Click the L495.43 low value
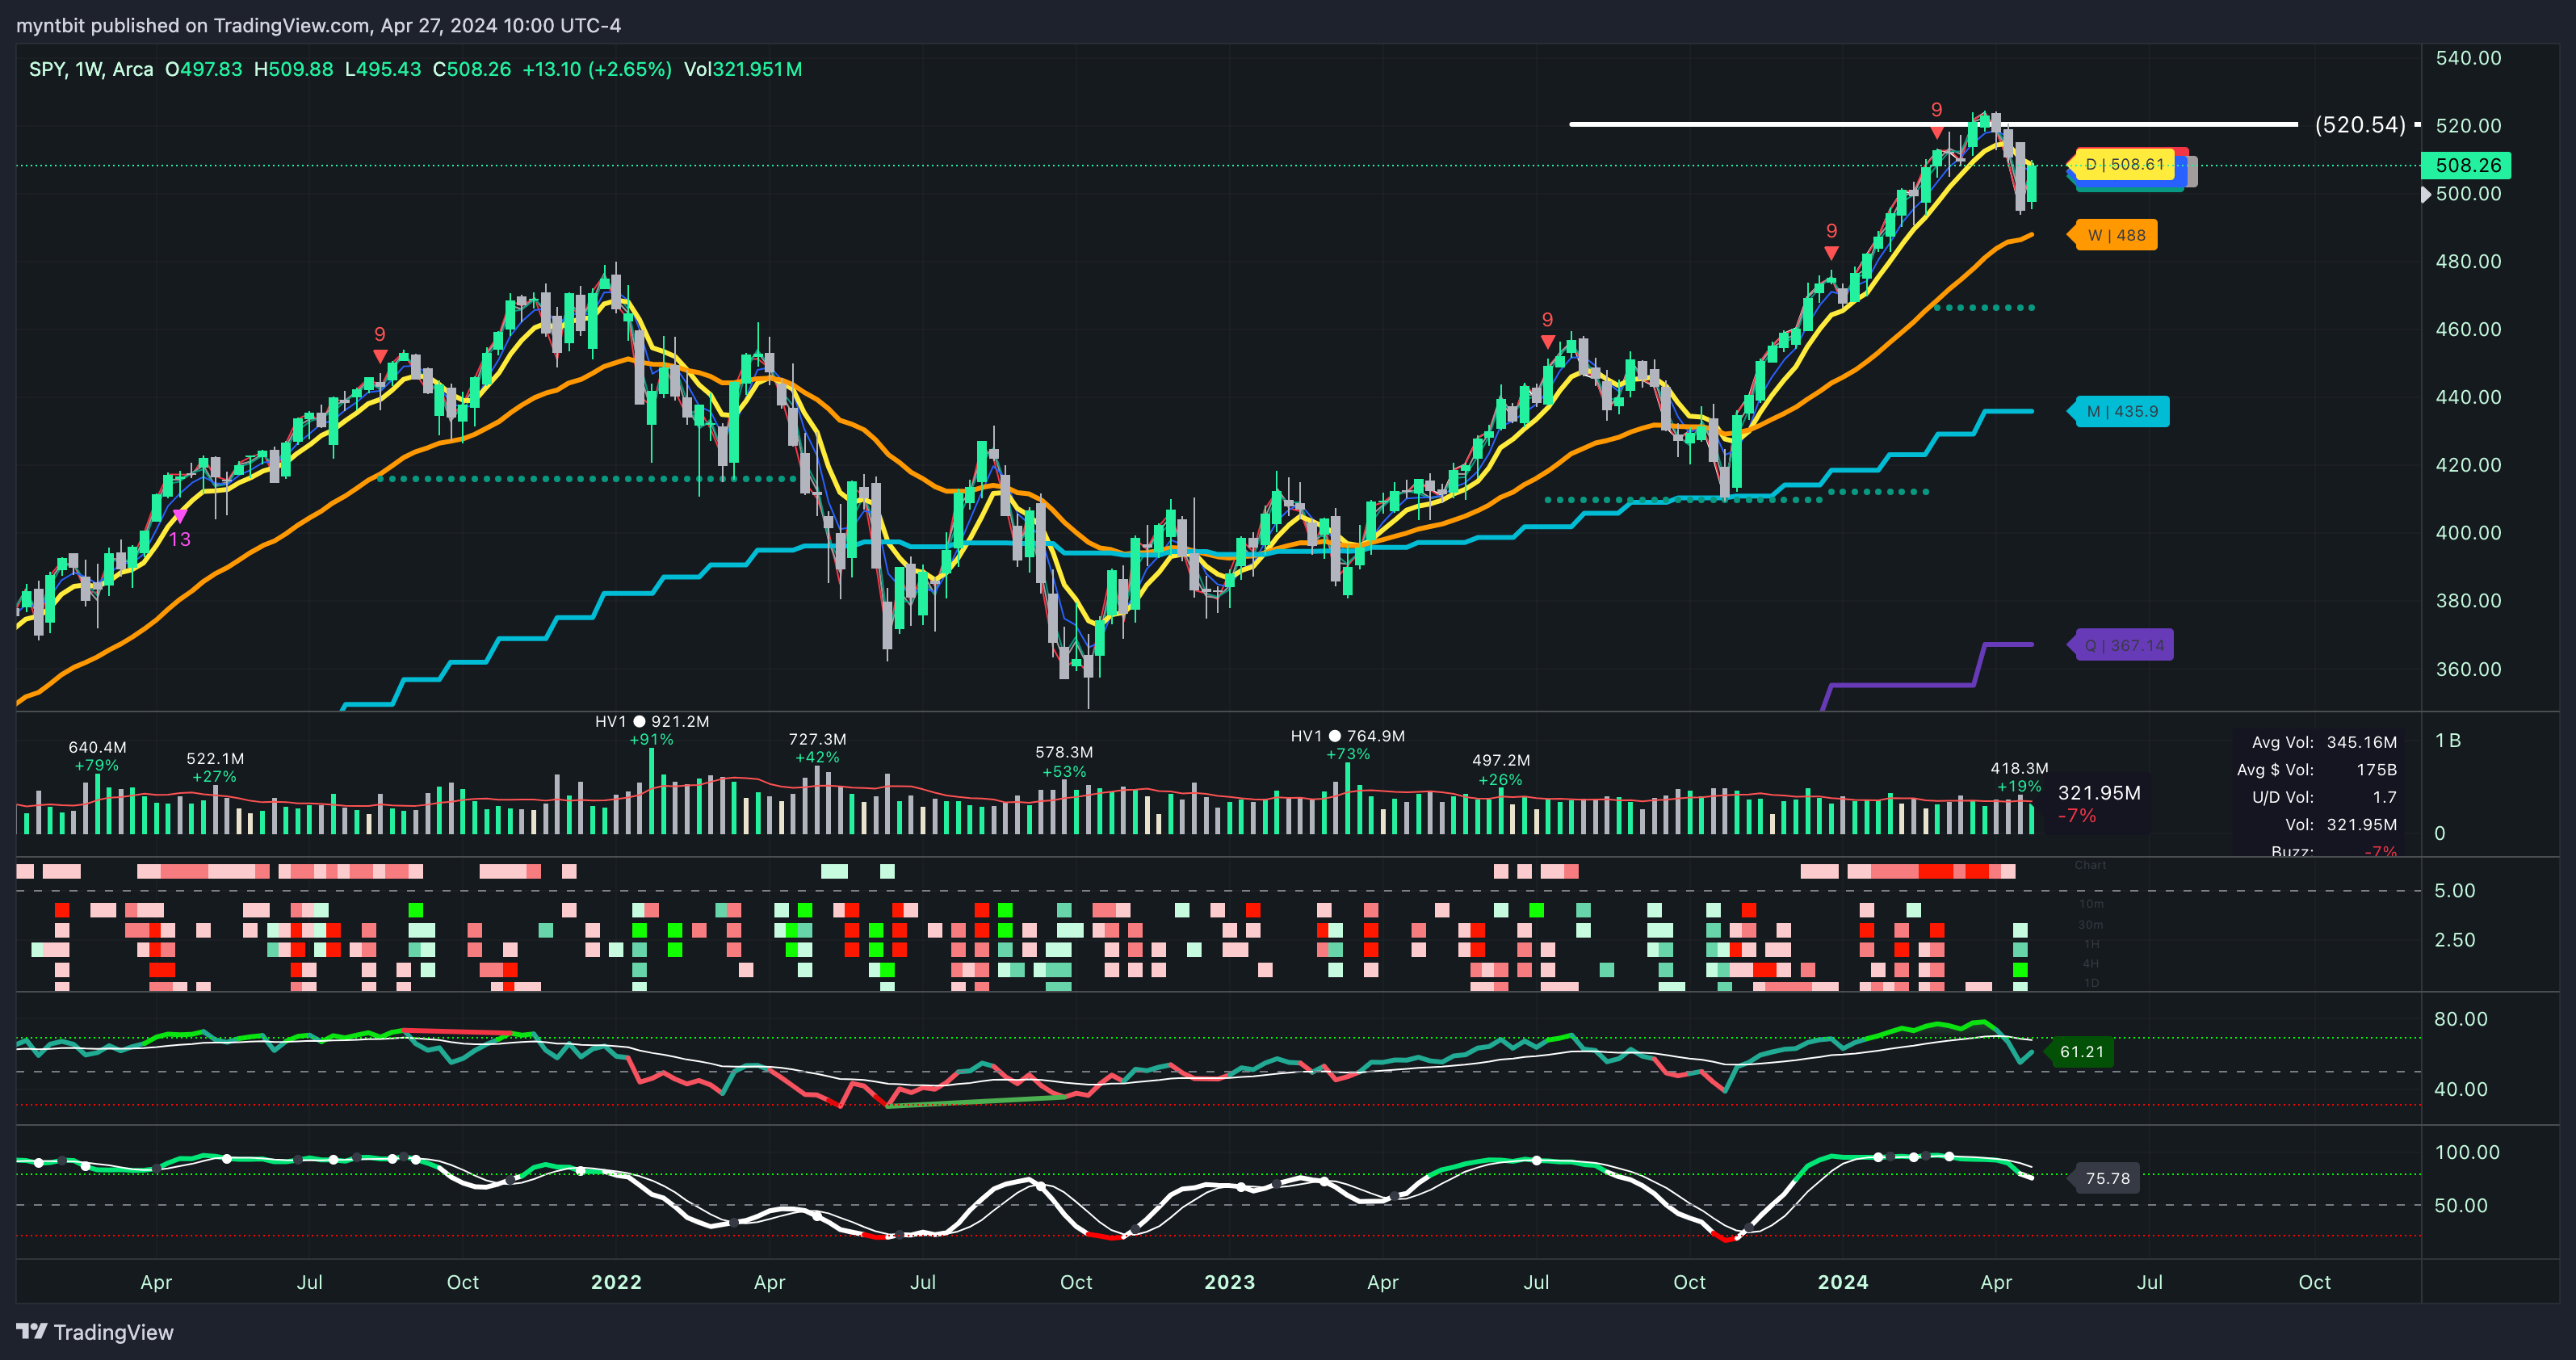The image size is (2576, 1360). [383, 69]
